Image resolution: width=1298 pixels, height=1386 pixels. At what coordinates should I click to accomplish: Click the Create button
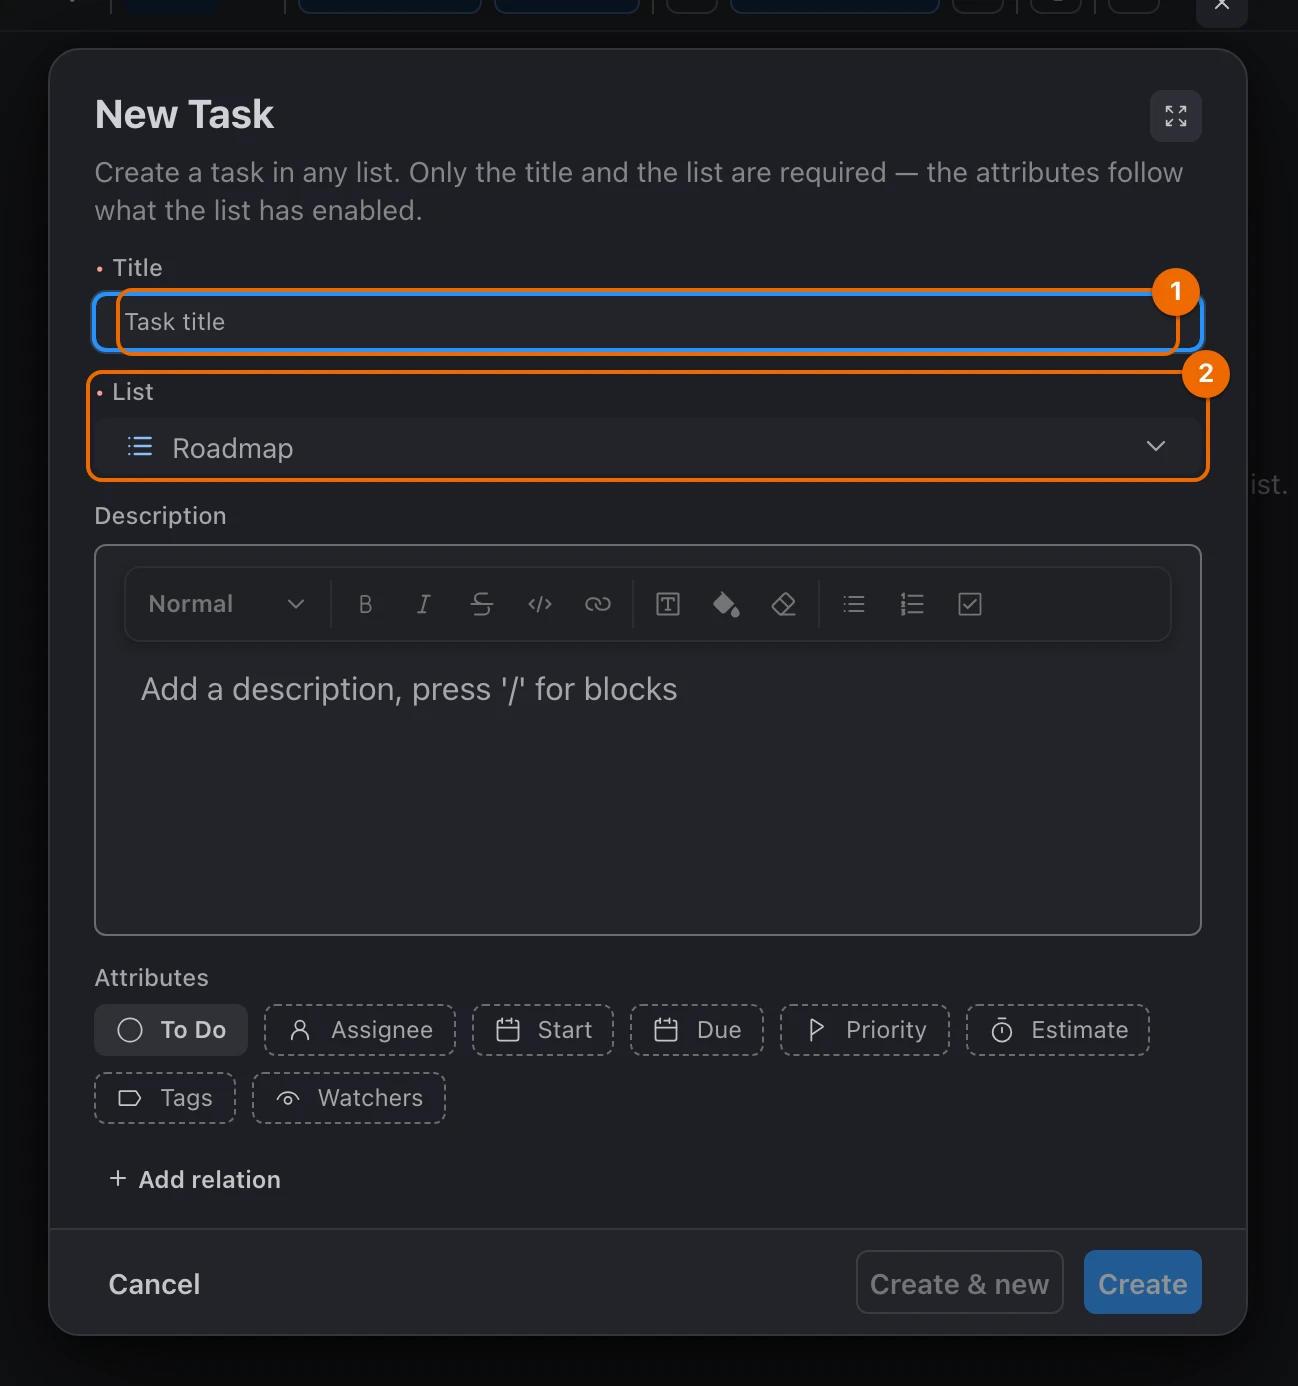click(1143, 1283)
